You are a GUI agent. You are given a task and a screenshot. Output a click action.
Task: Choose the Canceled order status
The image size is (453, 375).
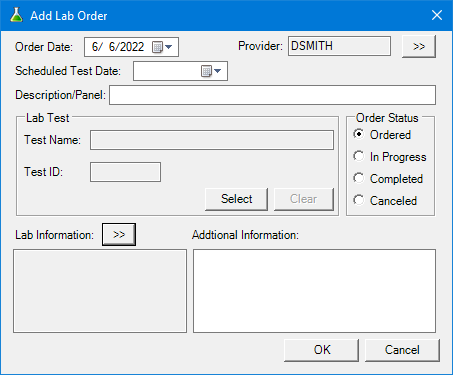point(359,200)
